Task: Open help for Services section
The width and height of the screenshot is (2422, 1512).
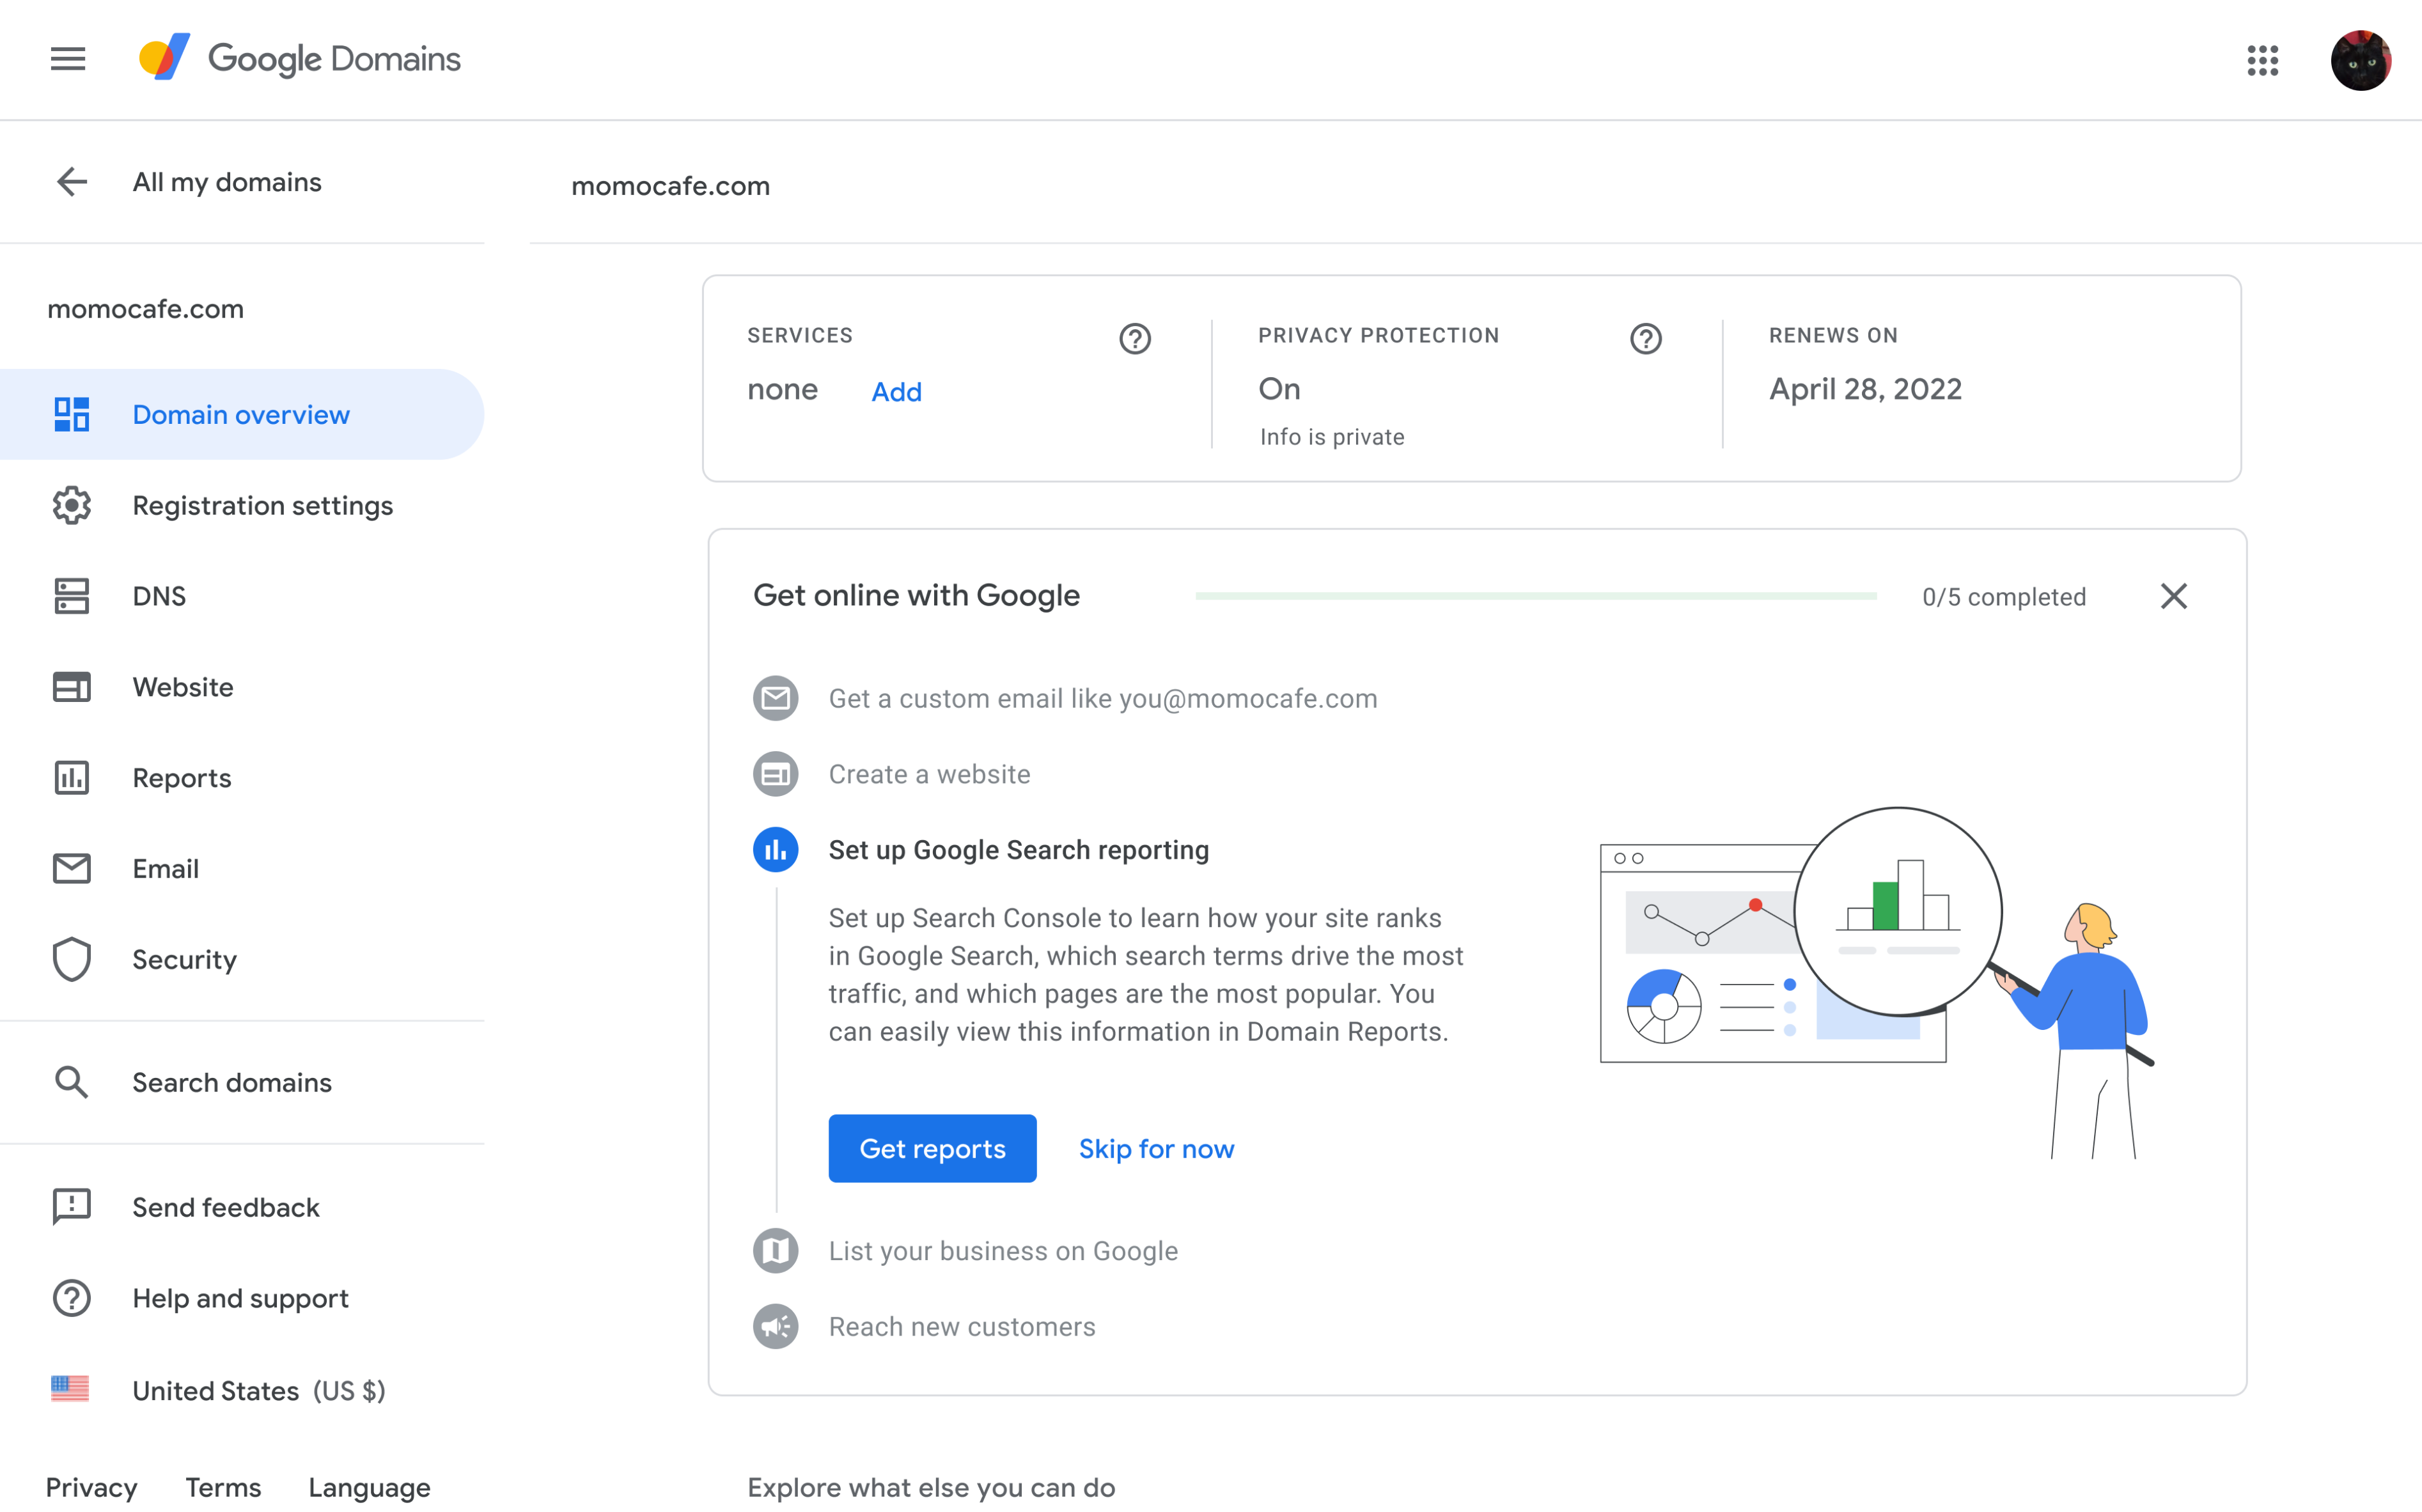Action: point(1135,339)
